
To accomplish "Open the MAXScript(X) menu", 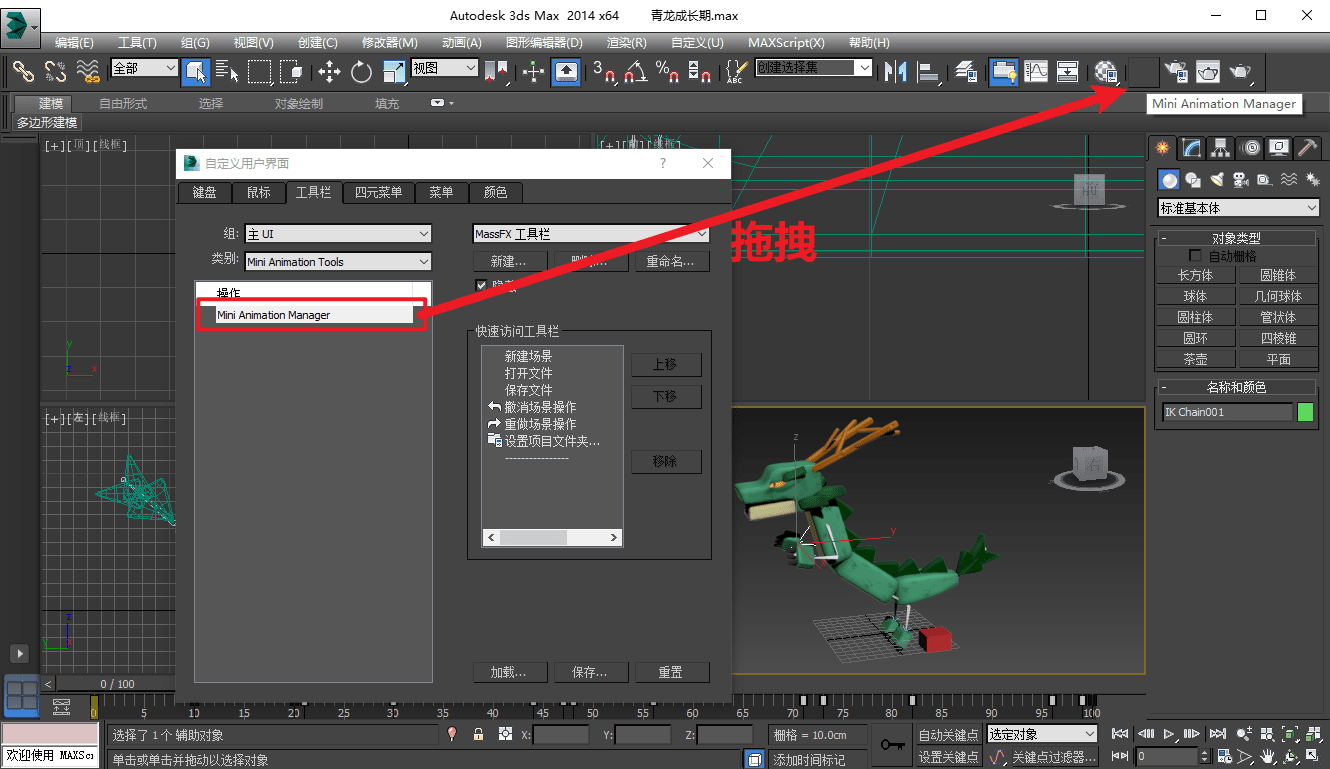I will 786,43.
